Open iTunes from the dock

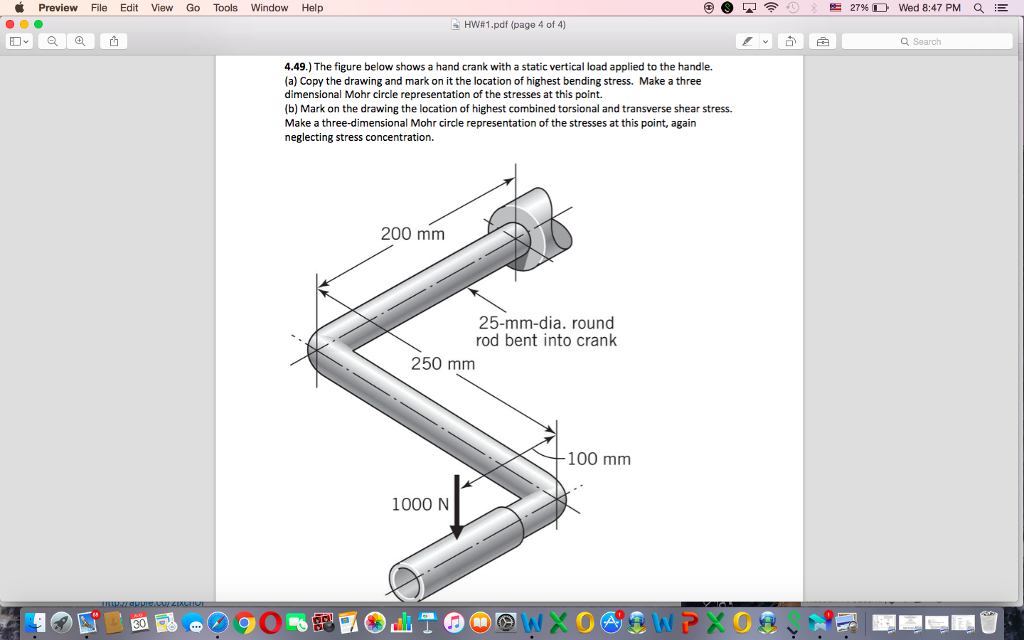point(456,625)
